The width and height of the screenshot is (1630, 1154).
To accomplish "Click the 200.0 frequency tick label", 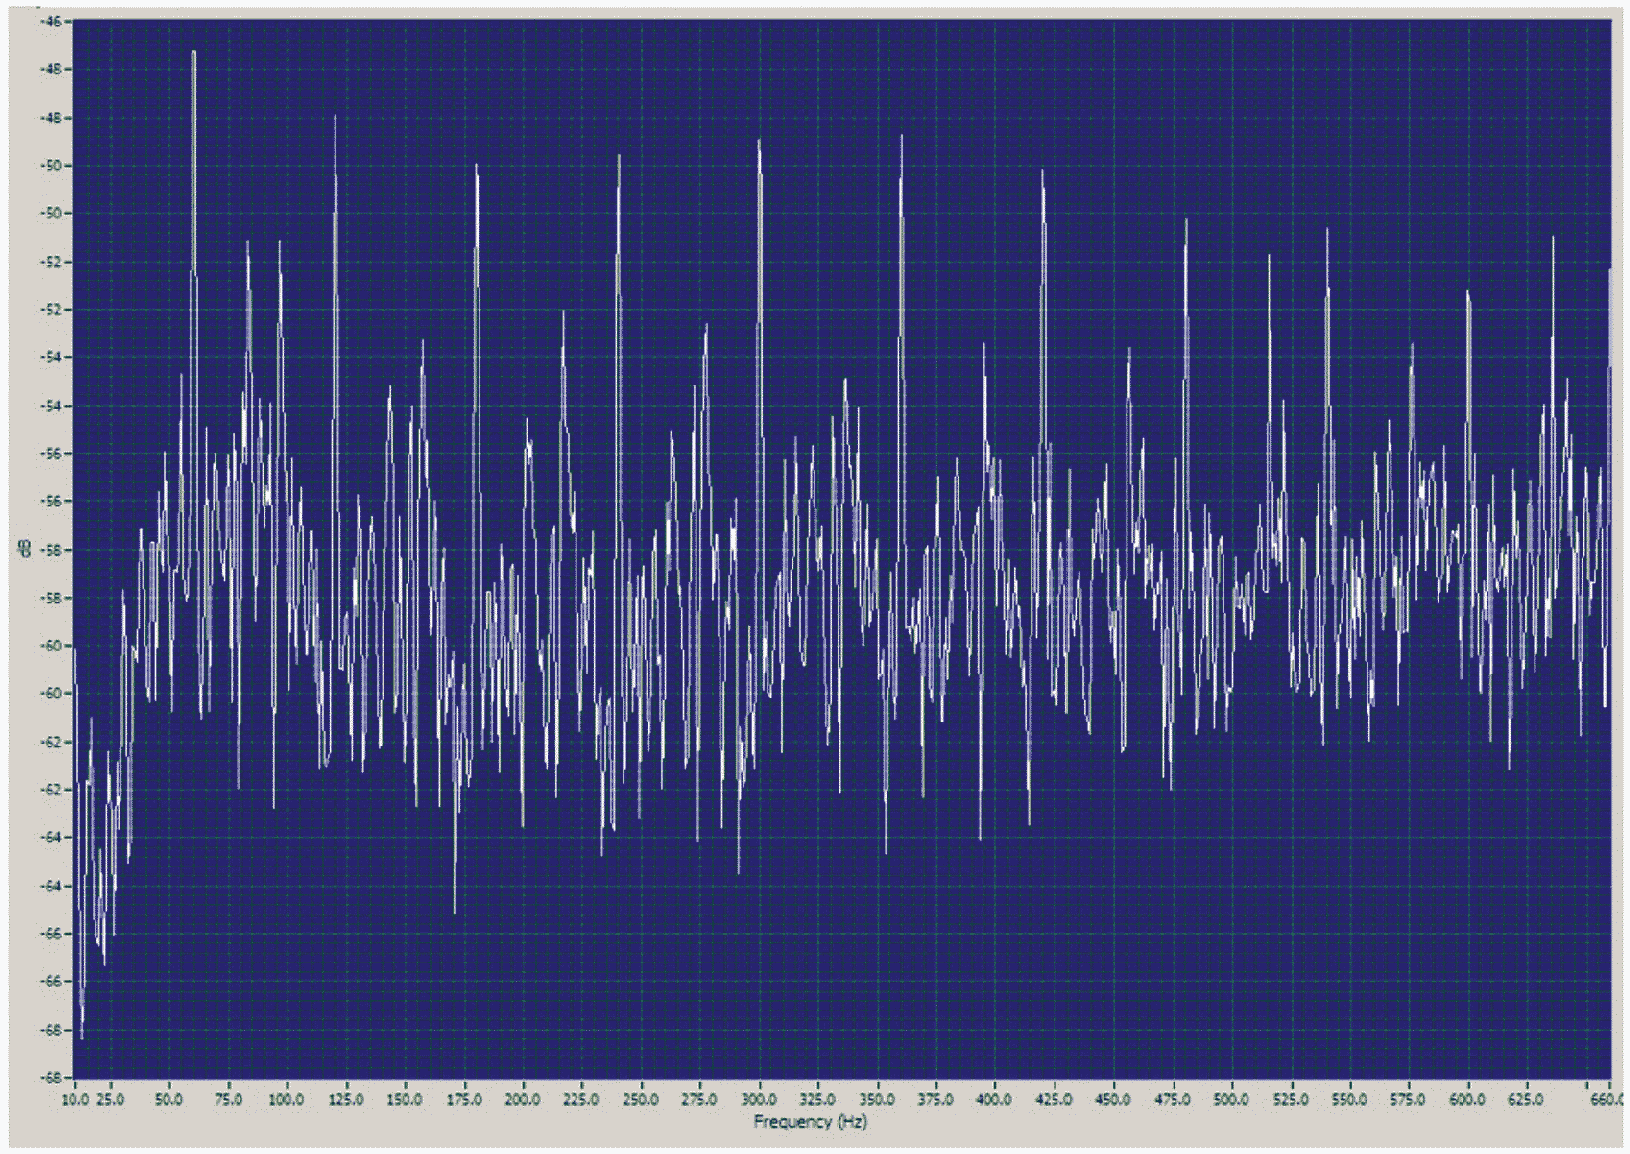I will point(523,1100).
